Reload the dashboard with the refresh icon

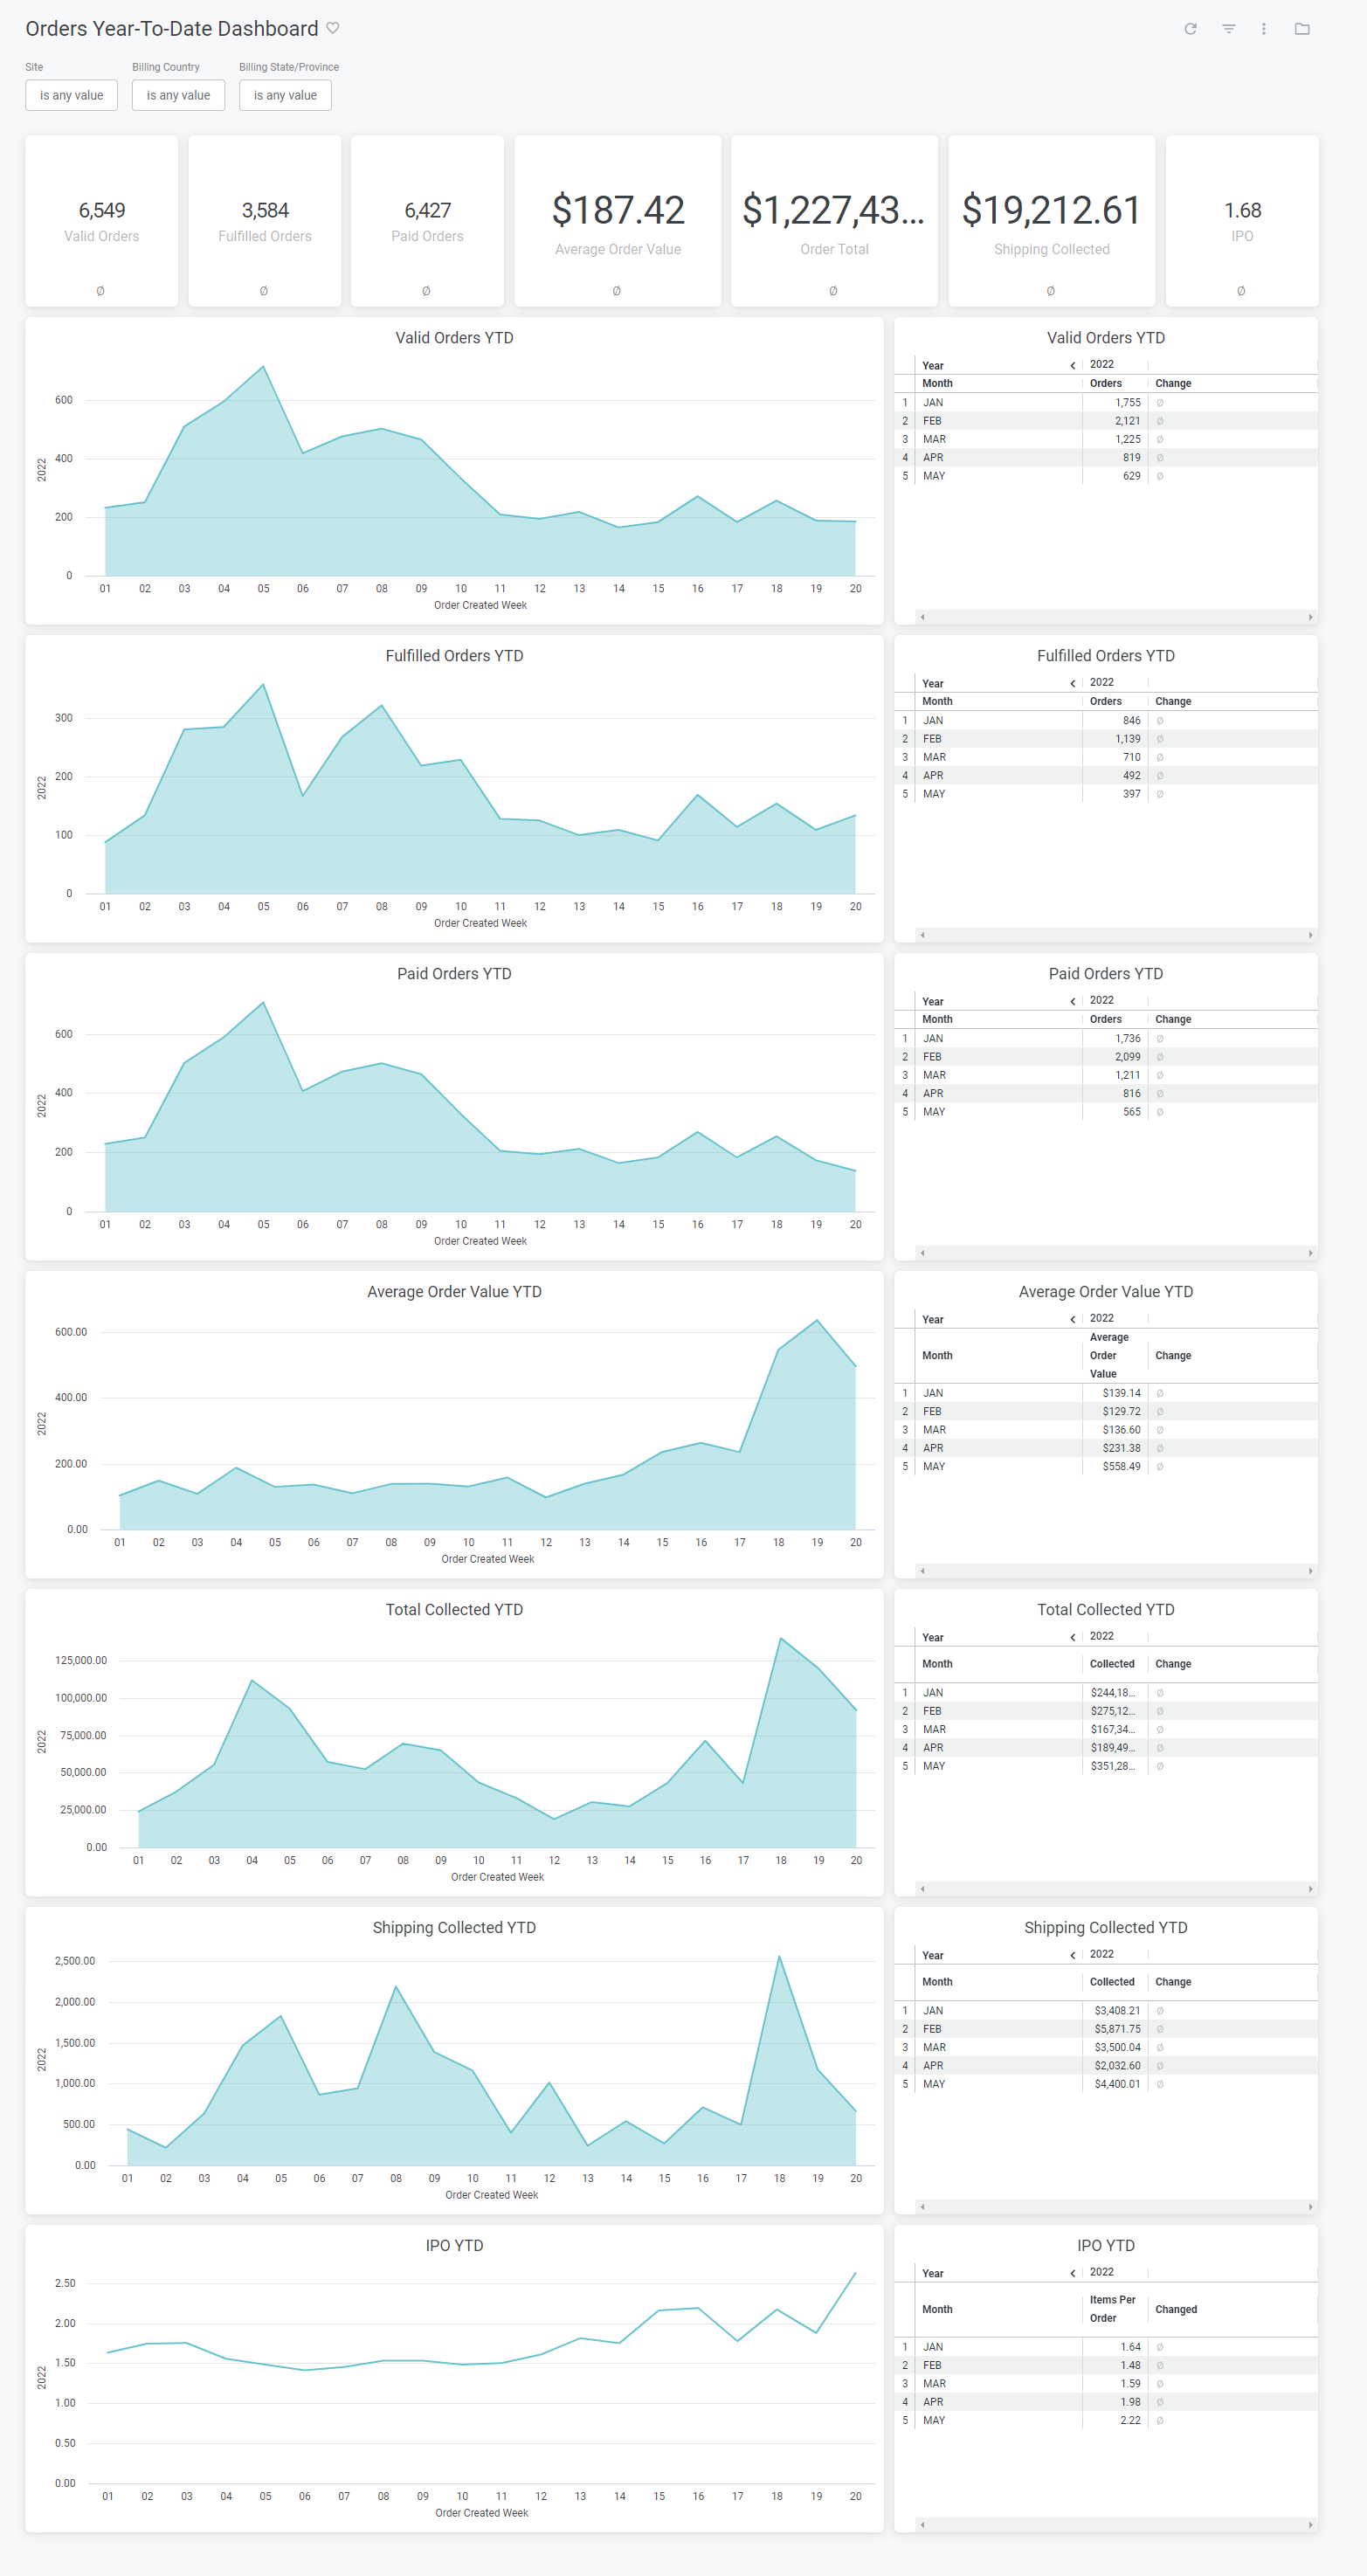coord(1190,29)
